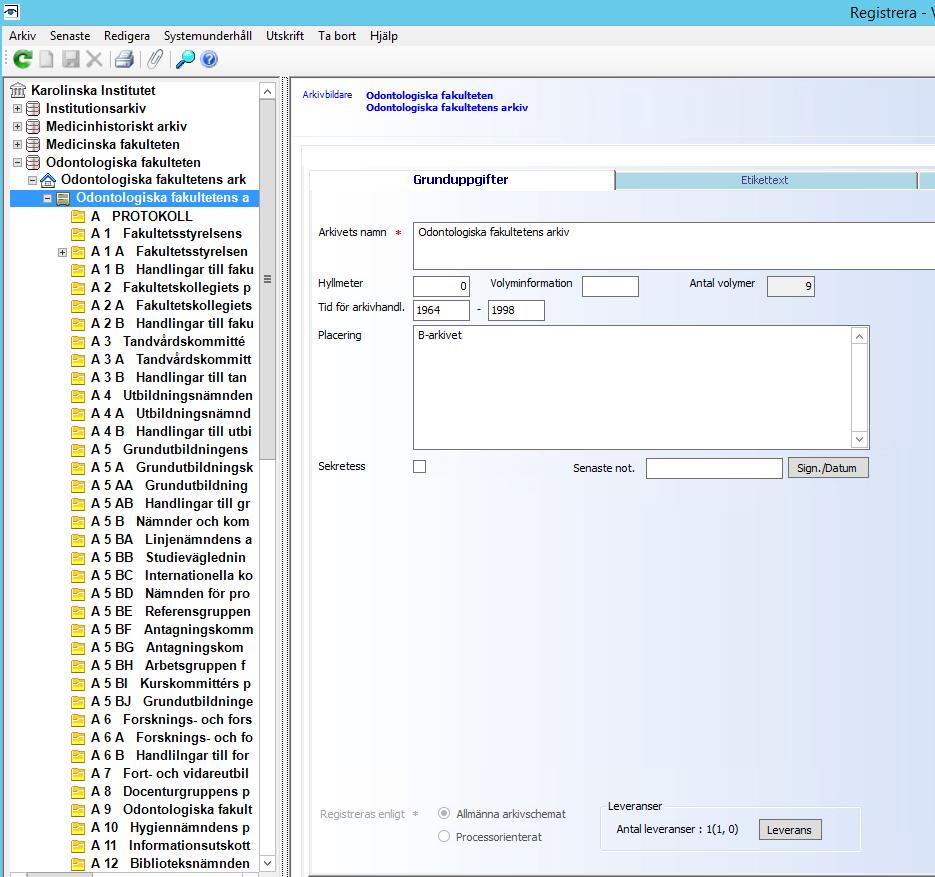Click the Sign./Datum button
This screenshot has height=877, width=935.
click(828, 468)
